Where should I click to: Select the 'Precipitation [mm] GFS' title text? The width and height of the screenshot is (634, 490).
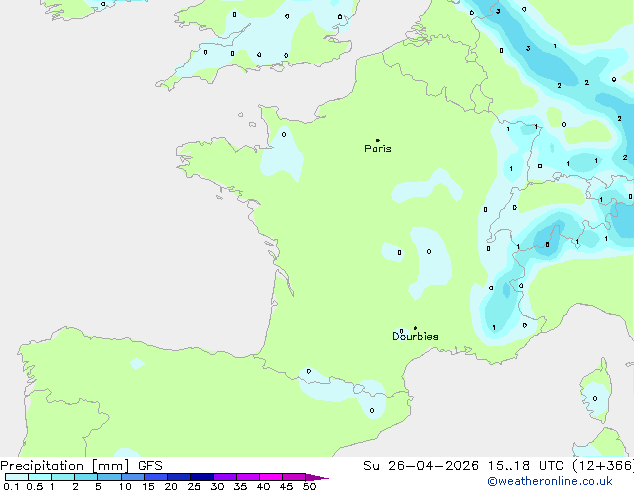coord(81,466)
